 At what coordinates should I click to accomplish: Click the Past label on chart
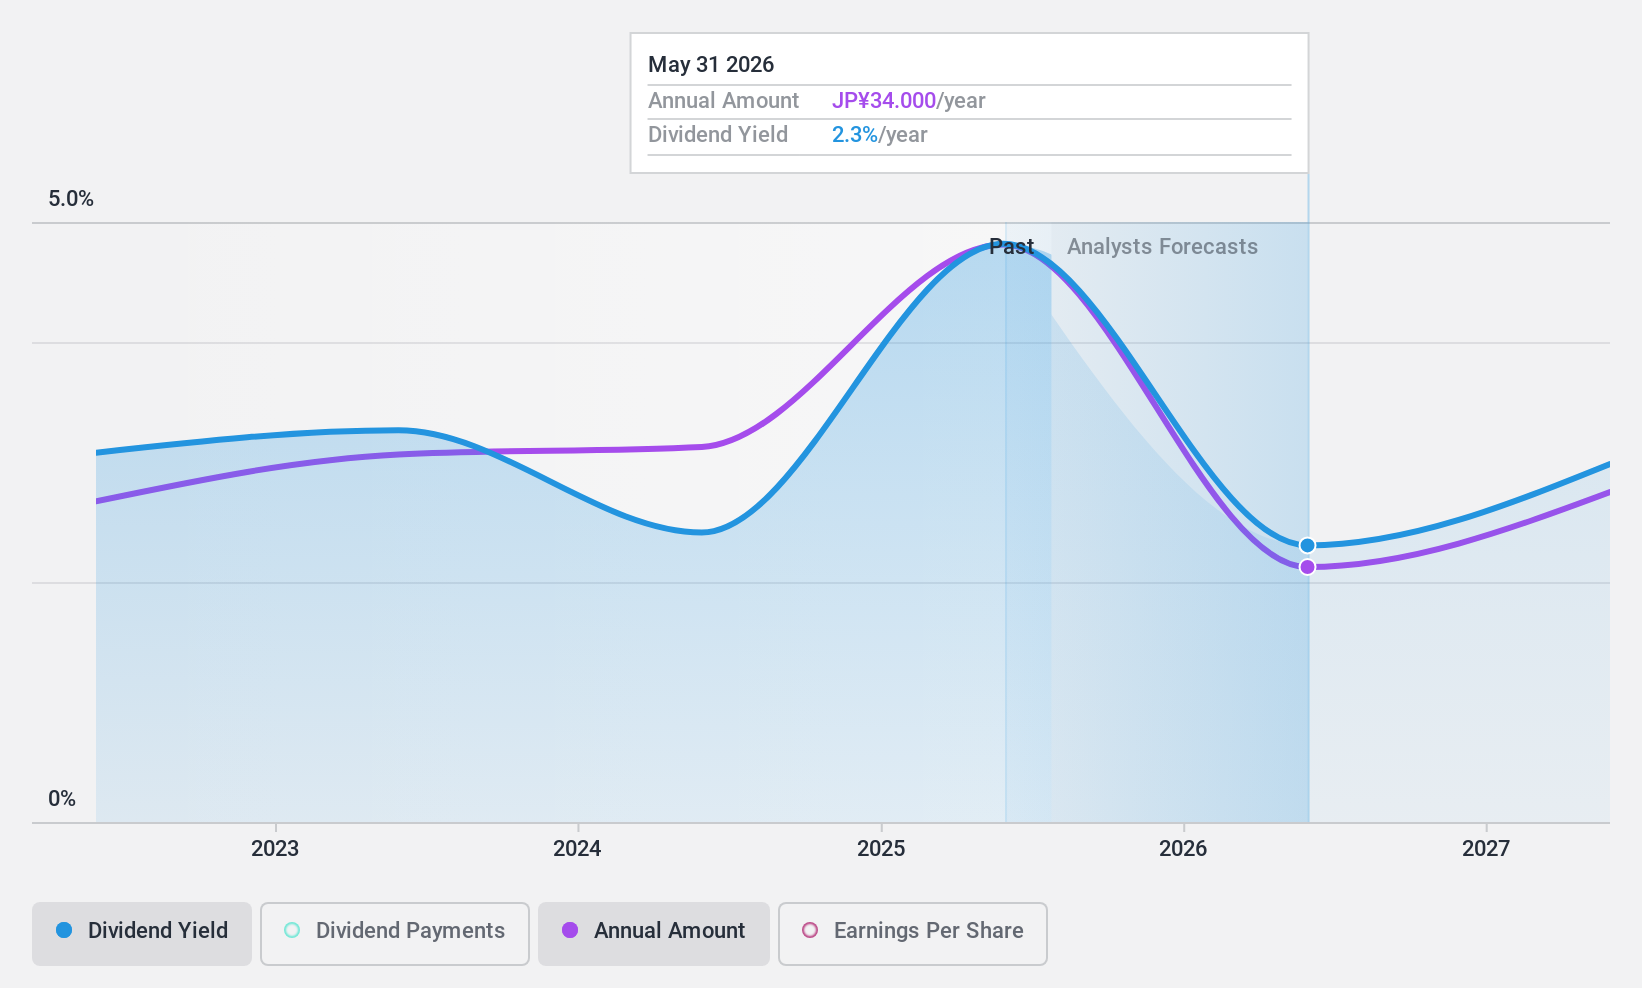(1011, 247)
